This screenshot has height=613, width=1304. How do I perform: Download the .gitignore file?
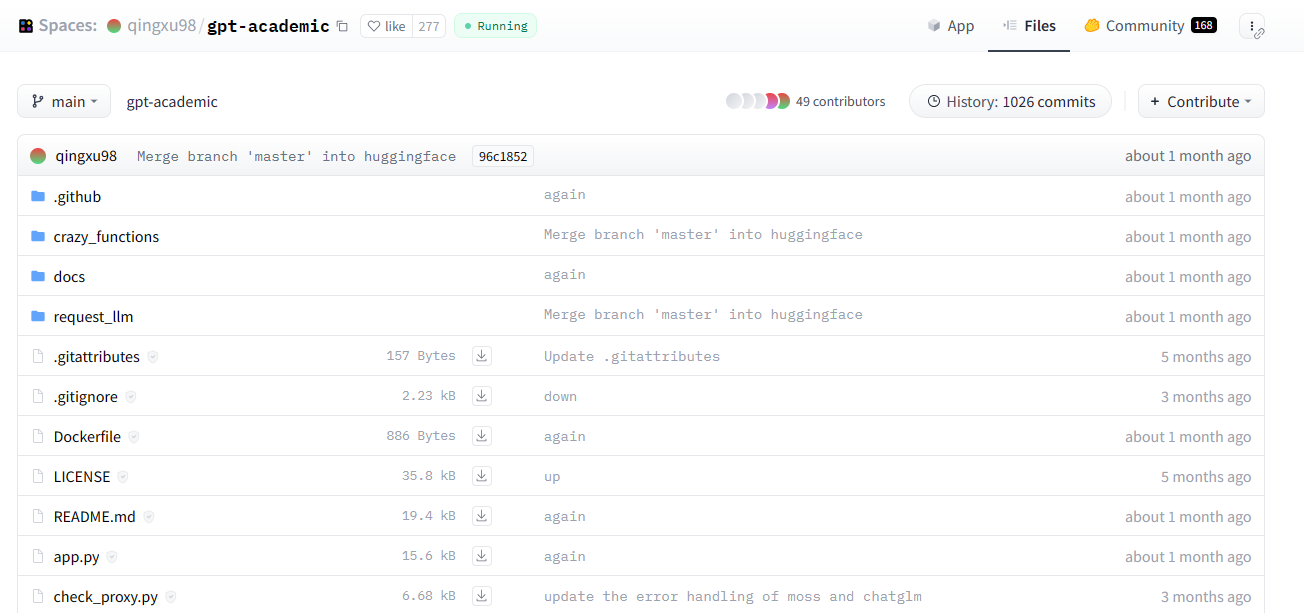click(481, 395)
